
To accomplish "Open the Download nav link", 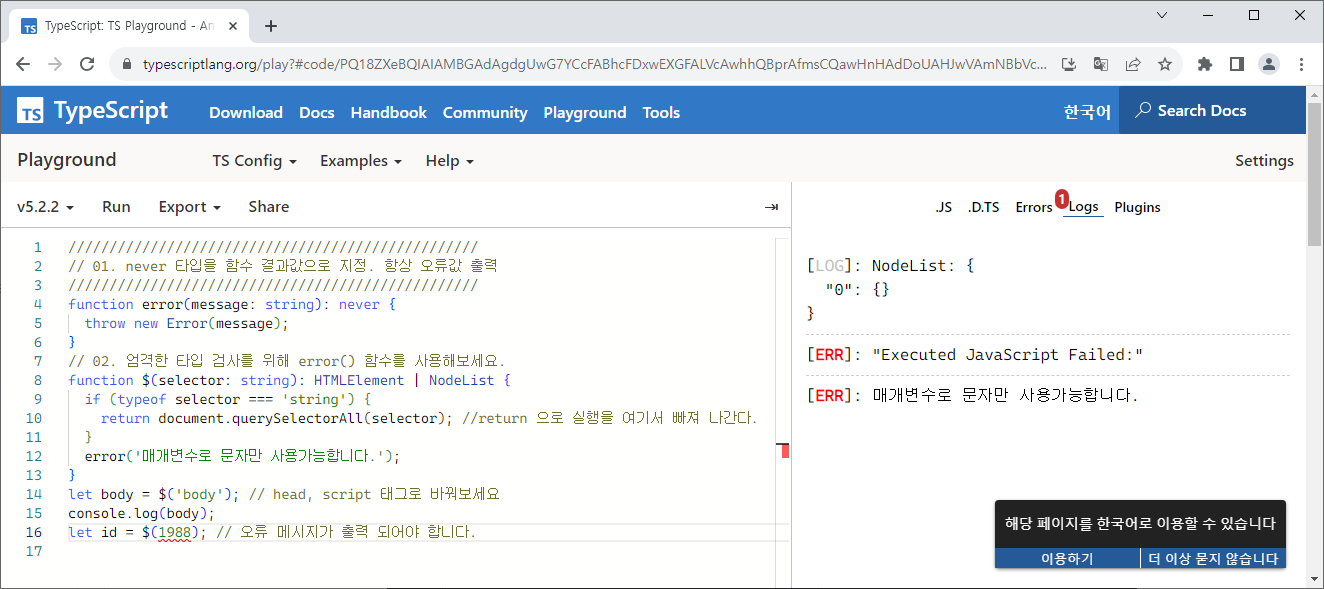I will [x=246, y=113].
